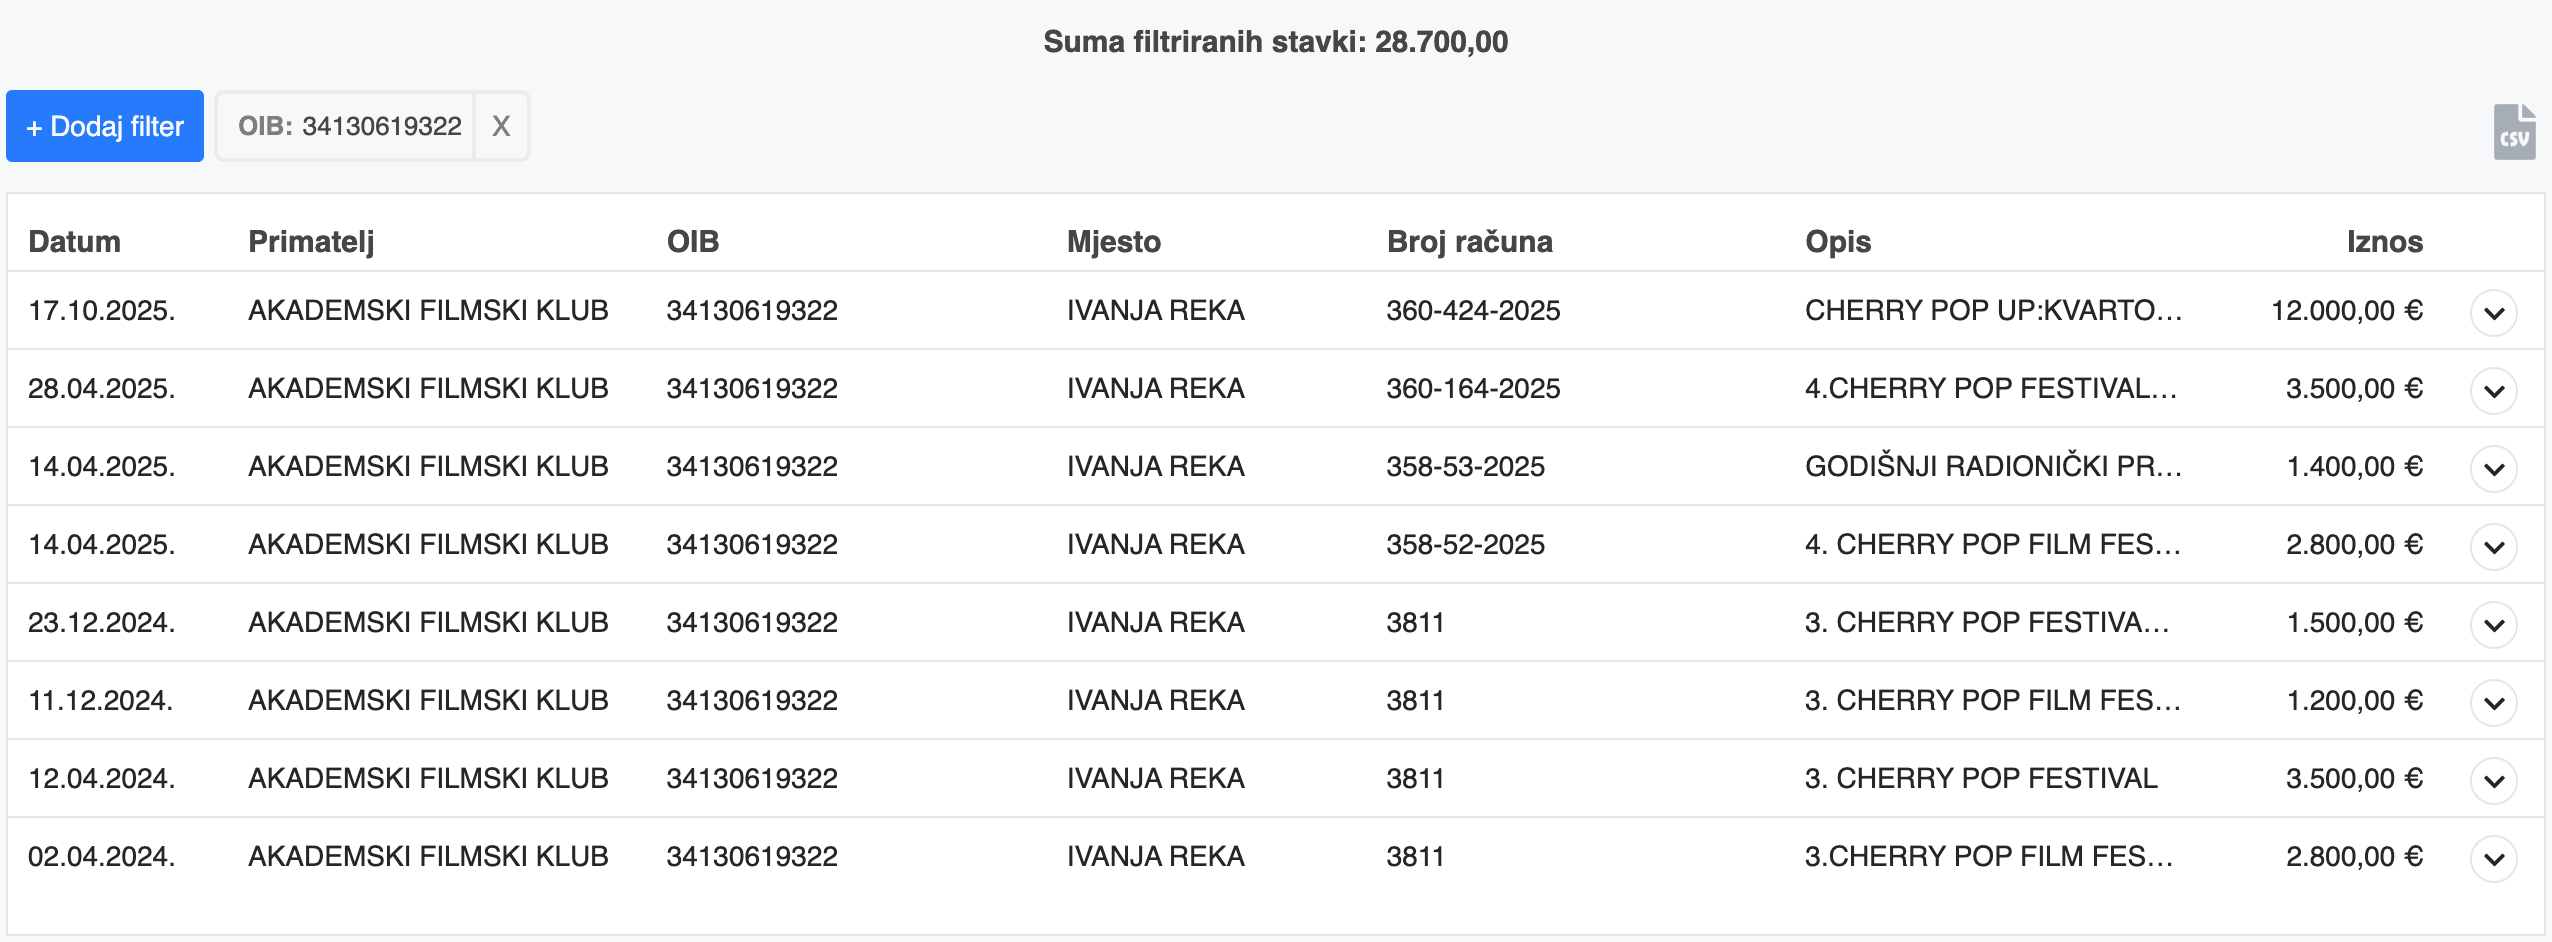This screenshot has width=2552, height=942.
Task: Select amount 12.000,00 €
Action: coord(2347,311)
